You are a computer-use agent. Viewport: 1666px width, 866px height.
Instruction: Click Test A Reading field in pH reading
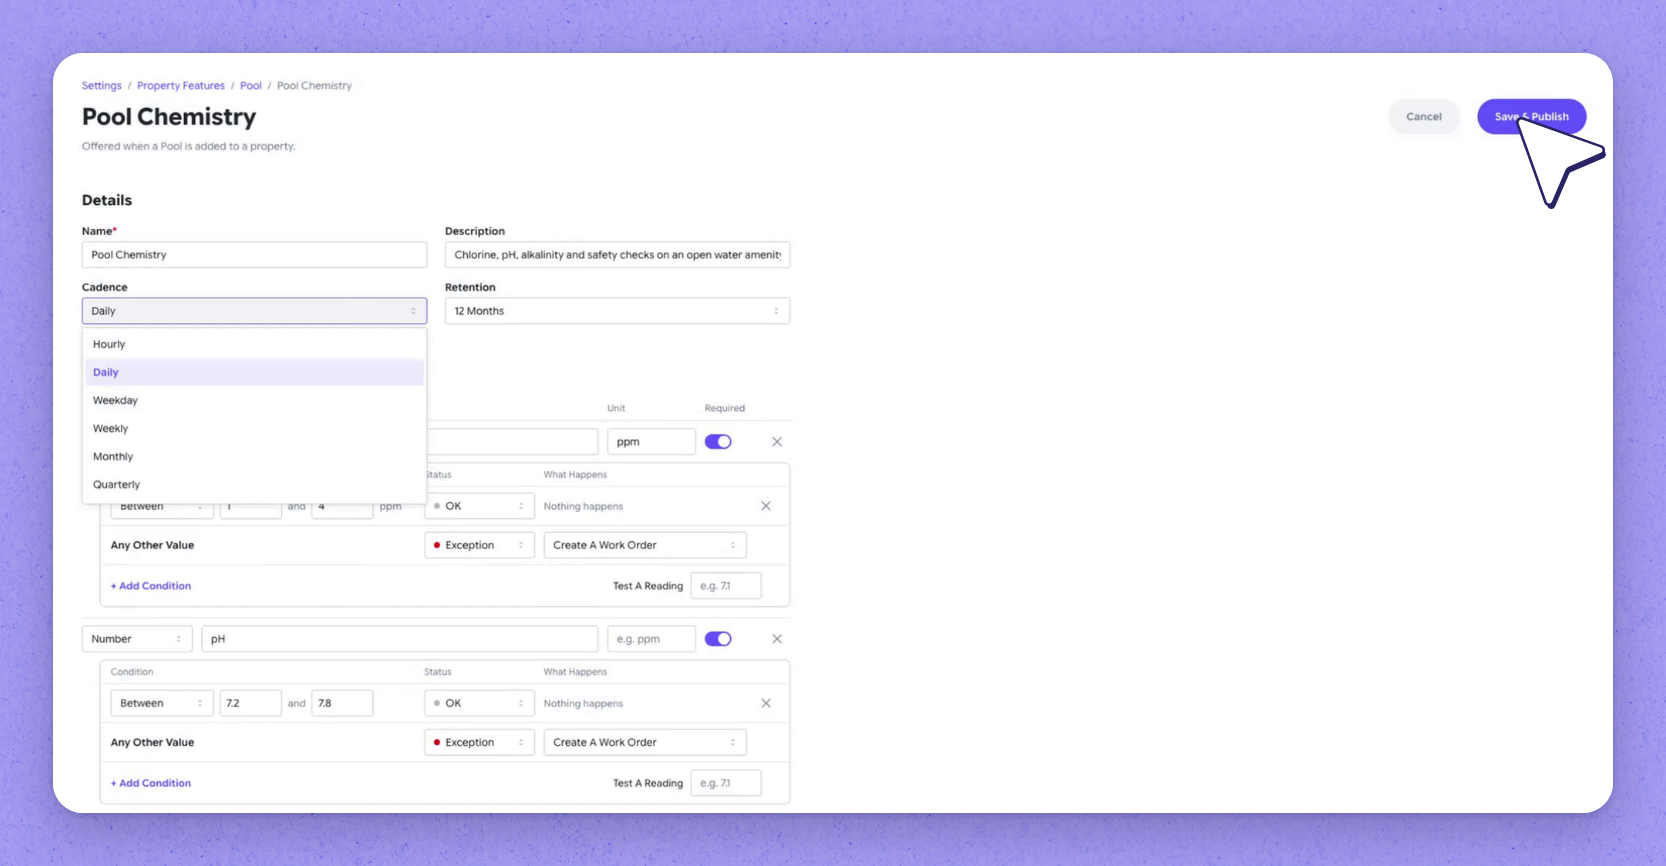[x=726, y=783]
